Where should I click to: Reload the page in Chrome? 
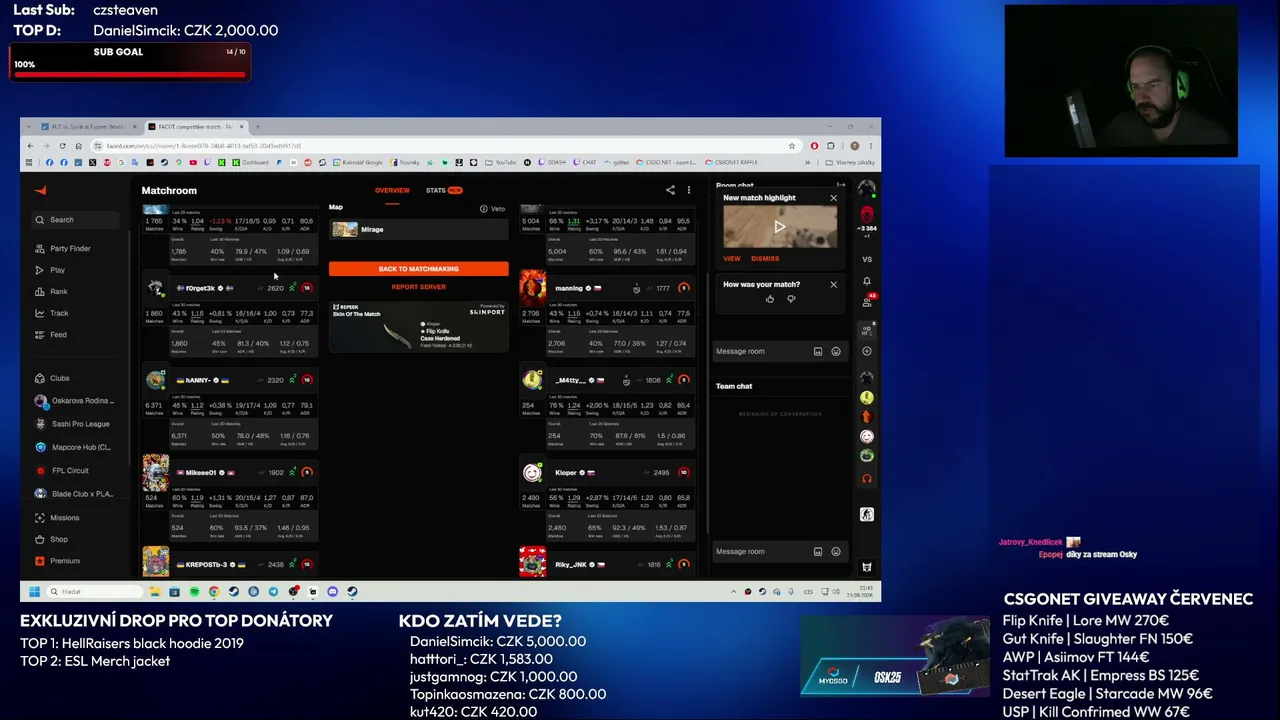tap(62, 146)
